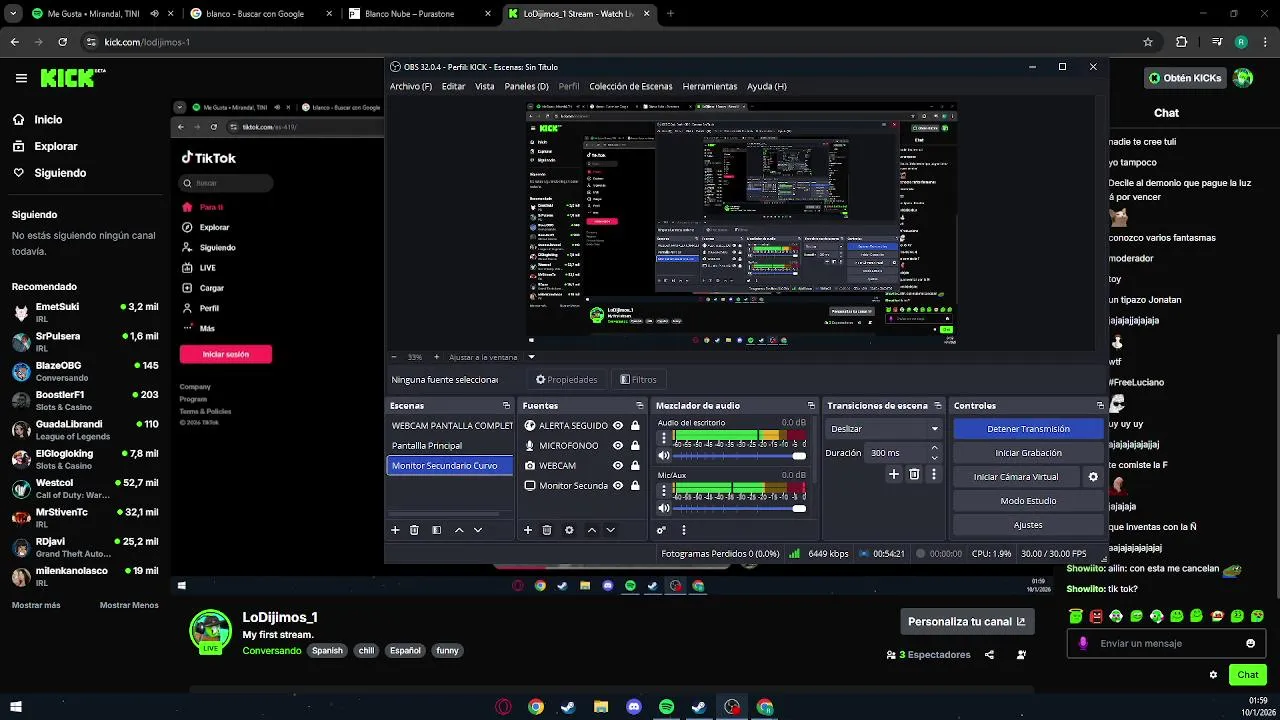Select Pantallla Principal scene
1280x720 pixels.
(x=449, y=446)
